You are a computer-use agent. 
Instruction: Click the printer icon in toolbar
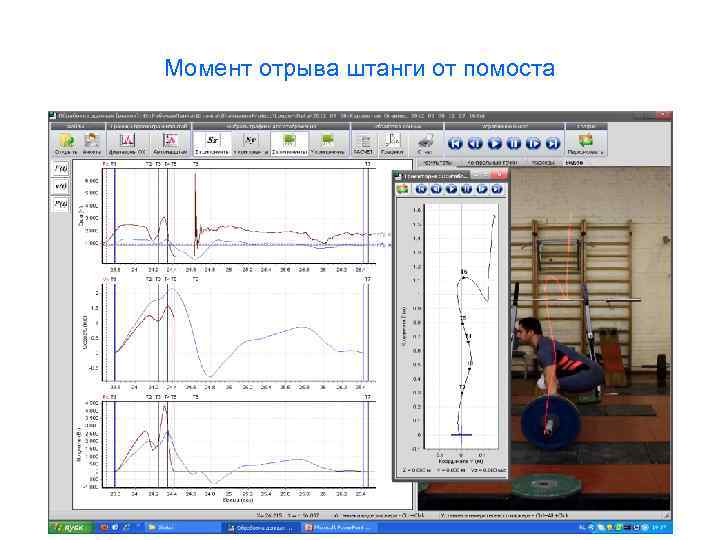coord(425,141)
